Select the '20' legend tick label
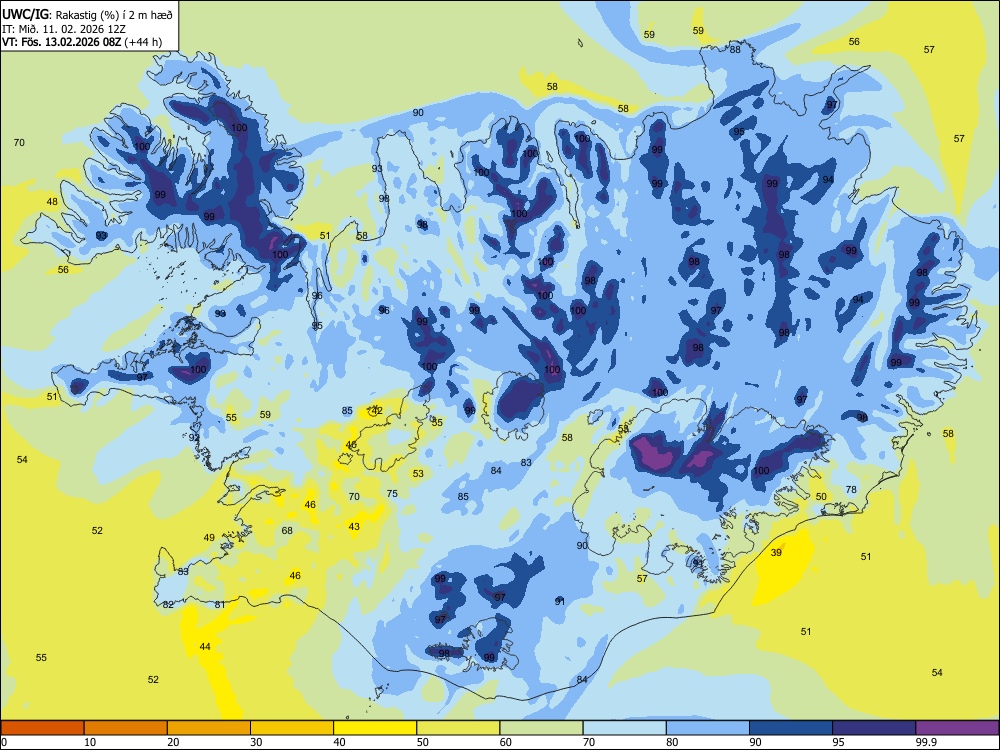Image resolution: width=1000 pixels, height=750 pixels. point(173,742)
